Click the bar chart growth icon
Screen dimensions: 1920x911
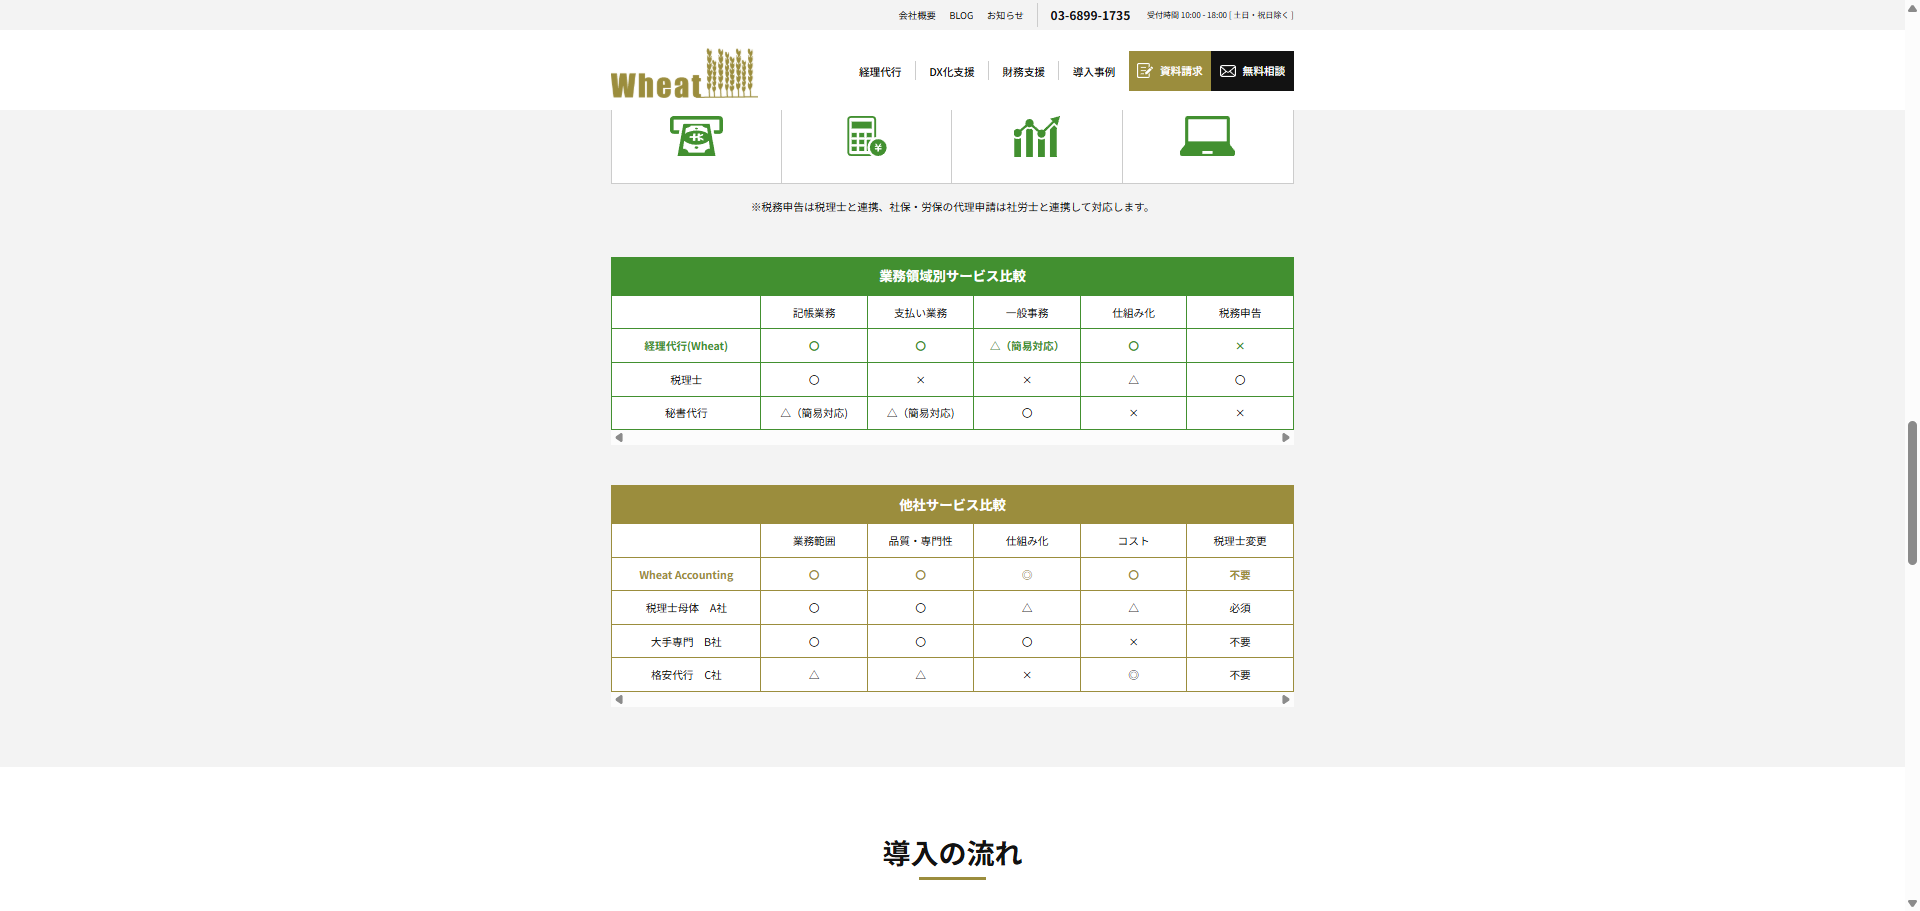[1036, 137]
